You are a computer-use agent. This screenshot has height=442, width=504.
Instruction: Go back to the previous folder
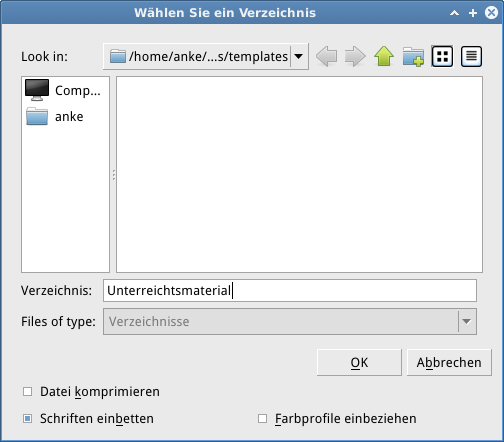pos(326,56)
